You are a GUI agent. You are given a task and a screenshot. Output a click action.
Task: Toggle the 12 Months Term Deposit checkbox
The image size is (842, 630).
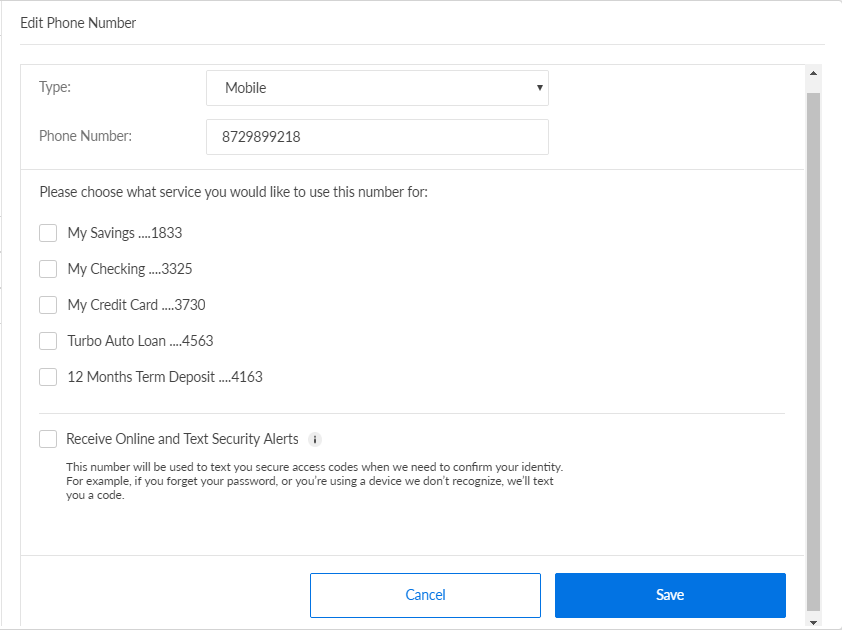pyautogui.click(x=48, y=377)
